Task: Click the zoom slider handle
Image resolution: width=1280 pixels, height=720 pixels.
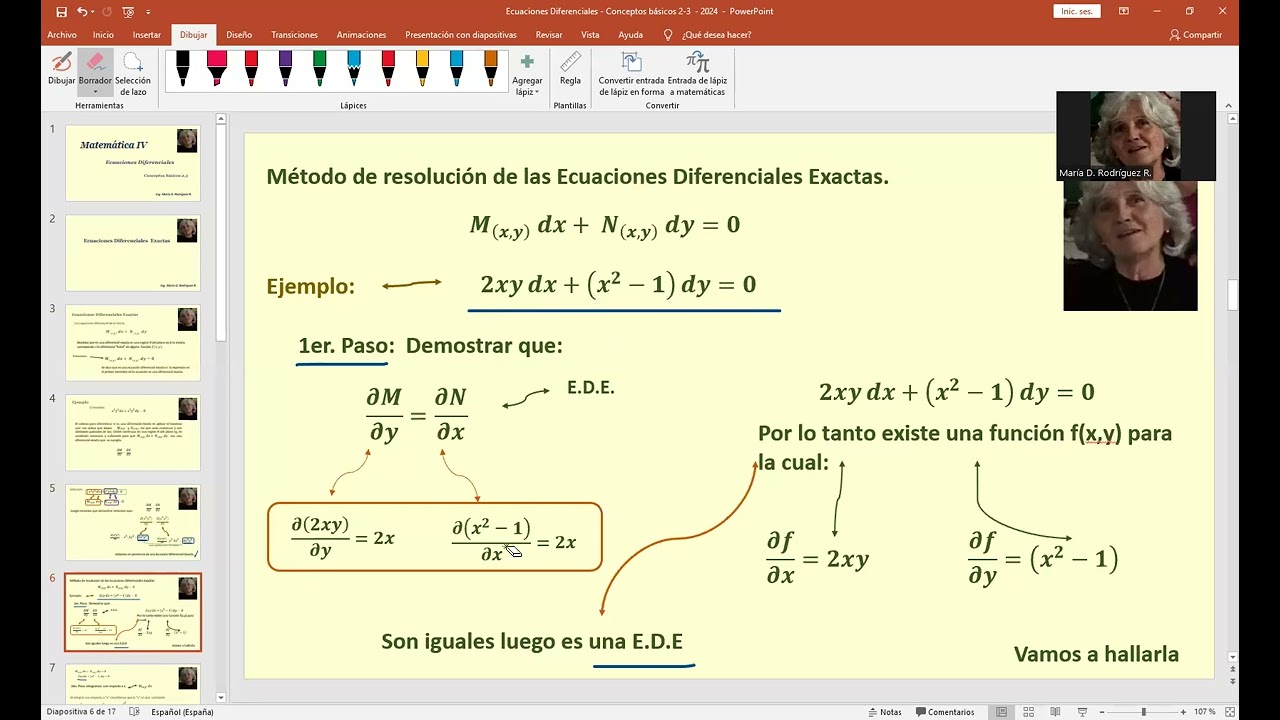Action: (1144, 712)
